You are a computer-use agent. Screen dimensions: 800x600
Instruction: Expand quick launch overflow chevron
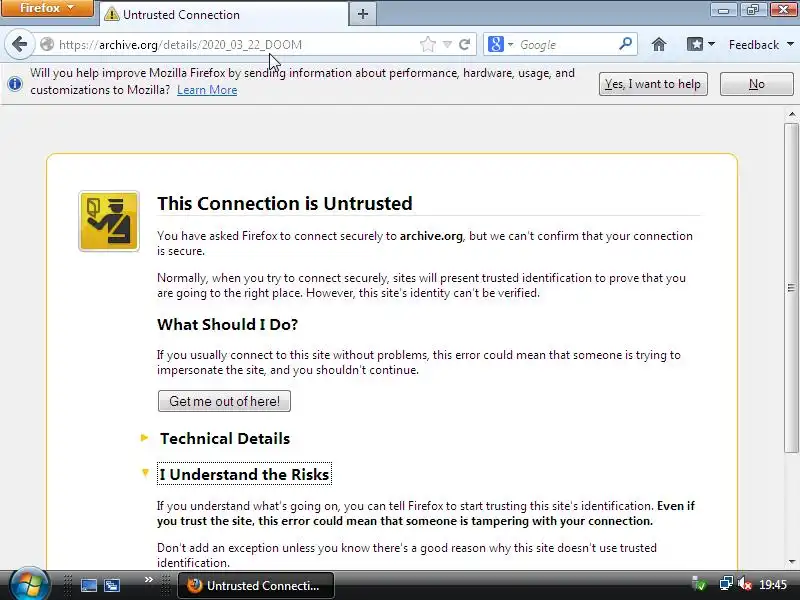coord(148,580)
